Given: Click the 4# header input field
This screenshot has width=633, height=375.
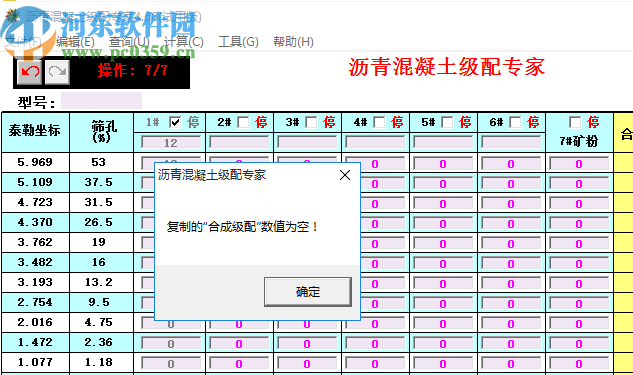Looking at the screenshot, I should pos(375,143).
